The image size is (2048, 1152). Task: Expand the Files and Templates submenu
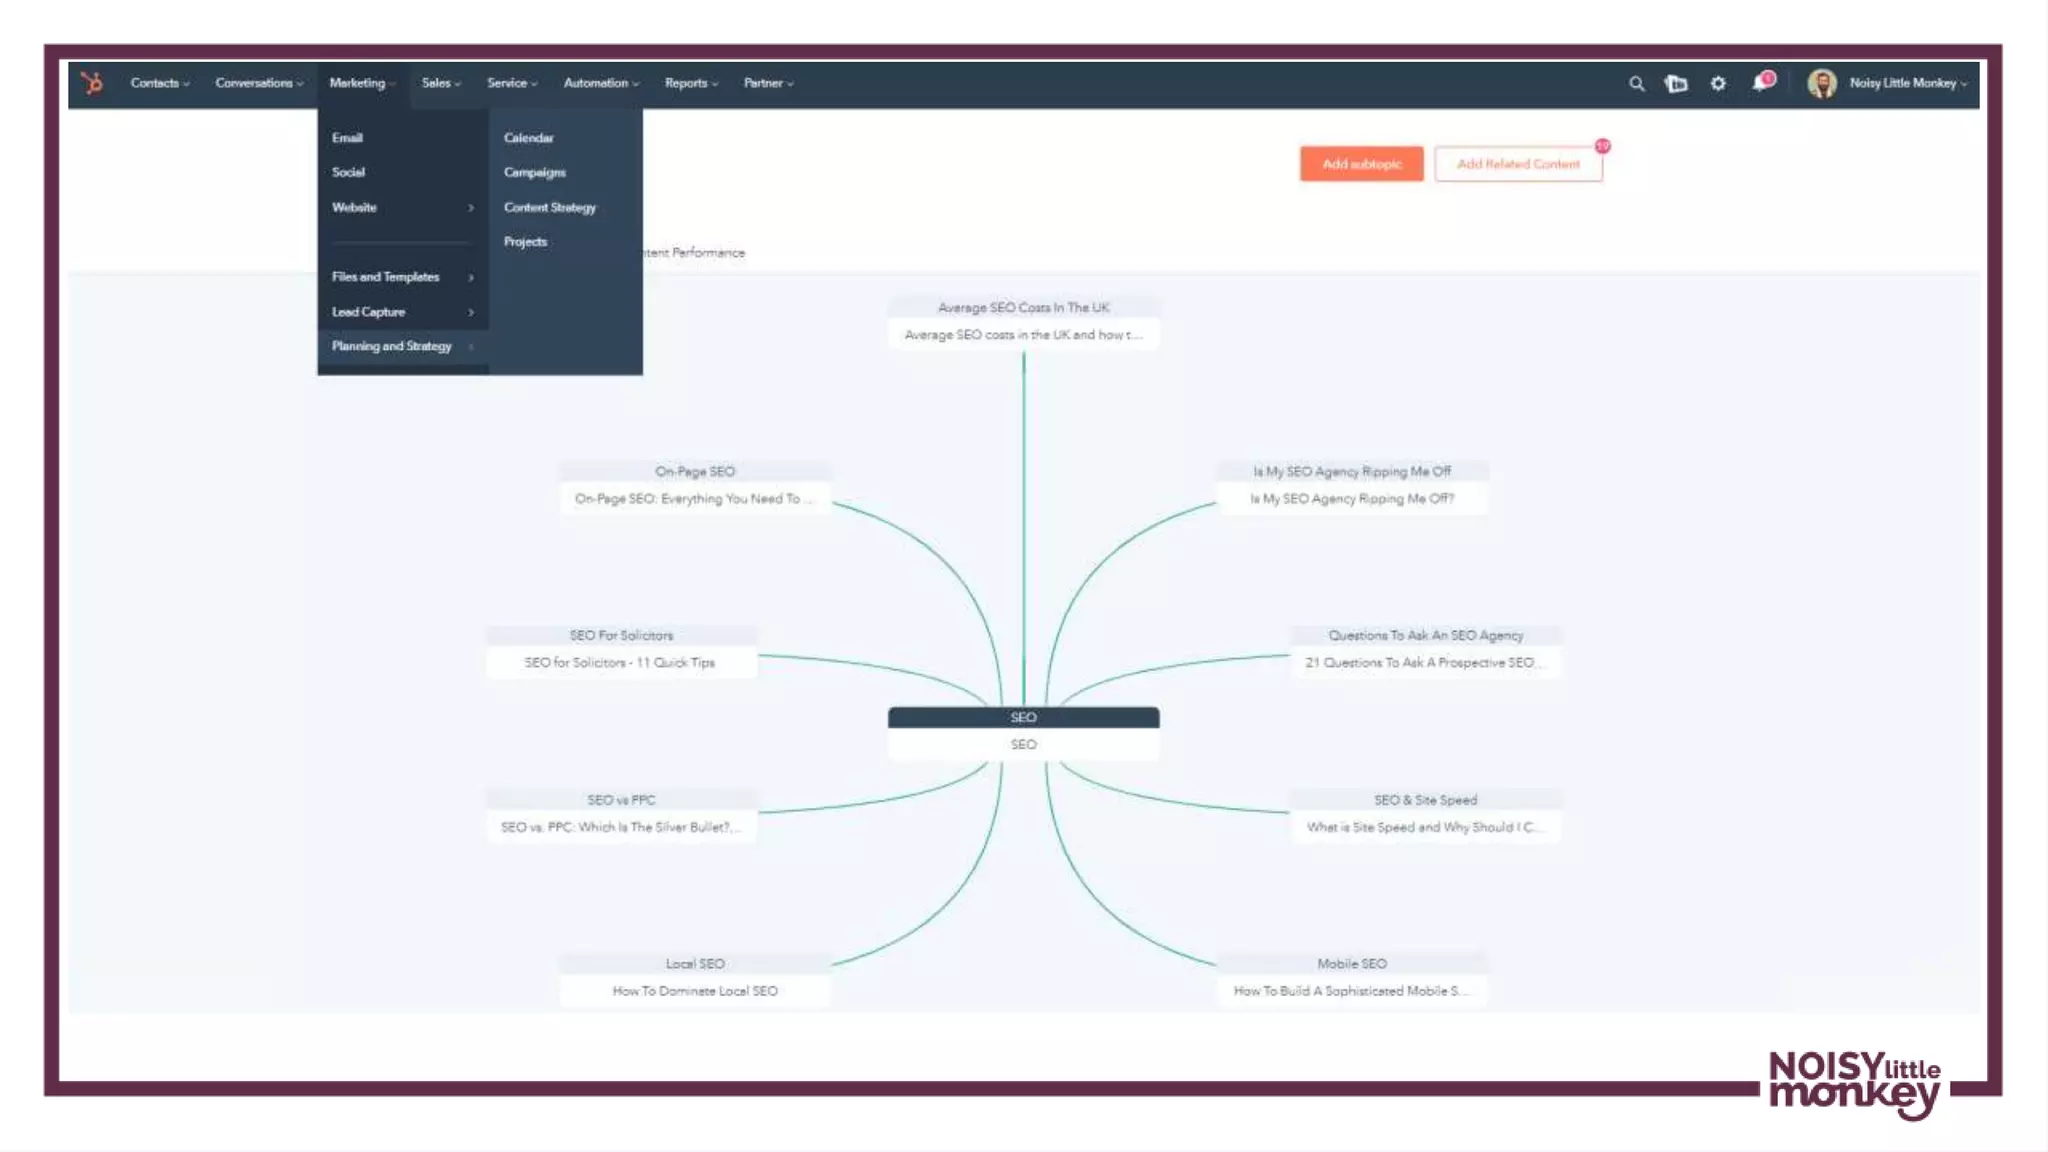(x=470, y=277)
